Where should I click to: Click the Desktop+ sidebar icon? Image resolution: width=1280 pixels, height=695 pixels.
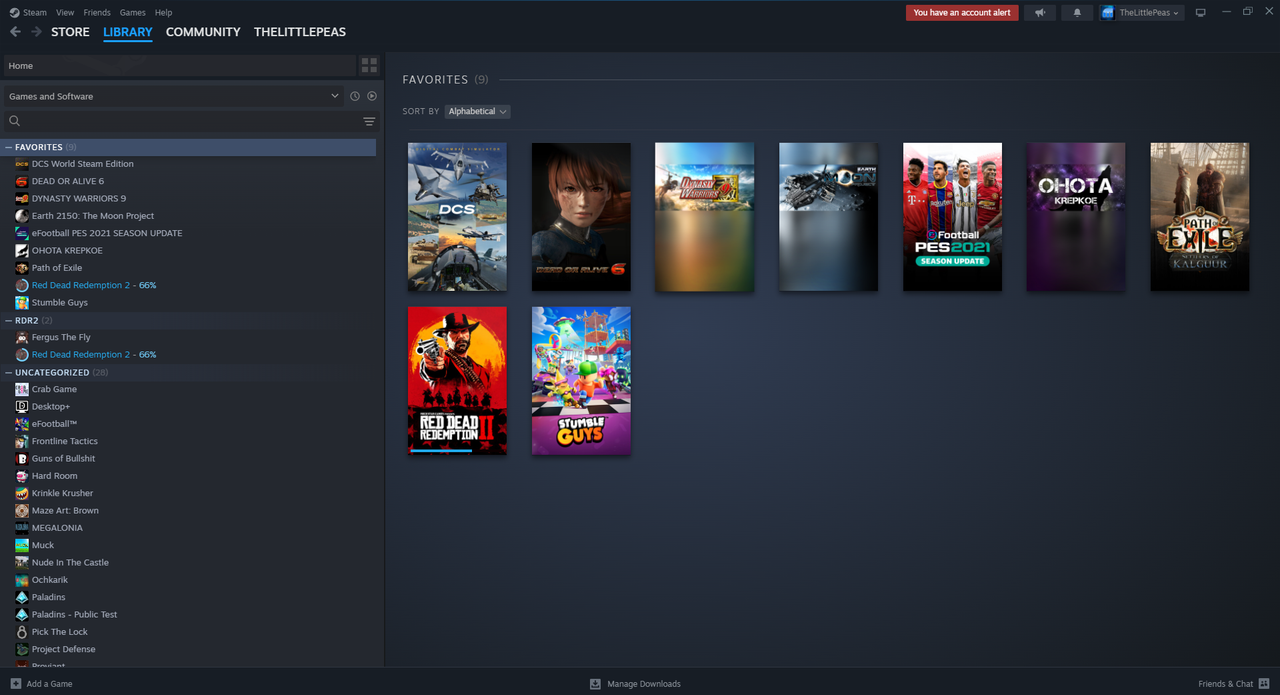[x=22, y=406]
